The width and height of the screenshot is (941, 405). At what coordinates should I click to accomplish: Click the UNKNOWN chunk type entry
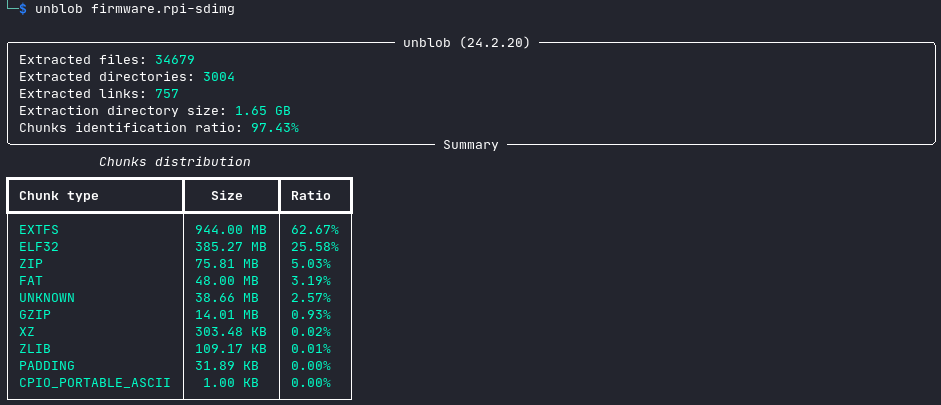(47, 298)
